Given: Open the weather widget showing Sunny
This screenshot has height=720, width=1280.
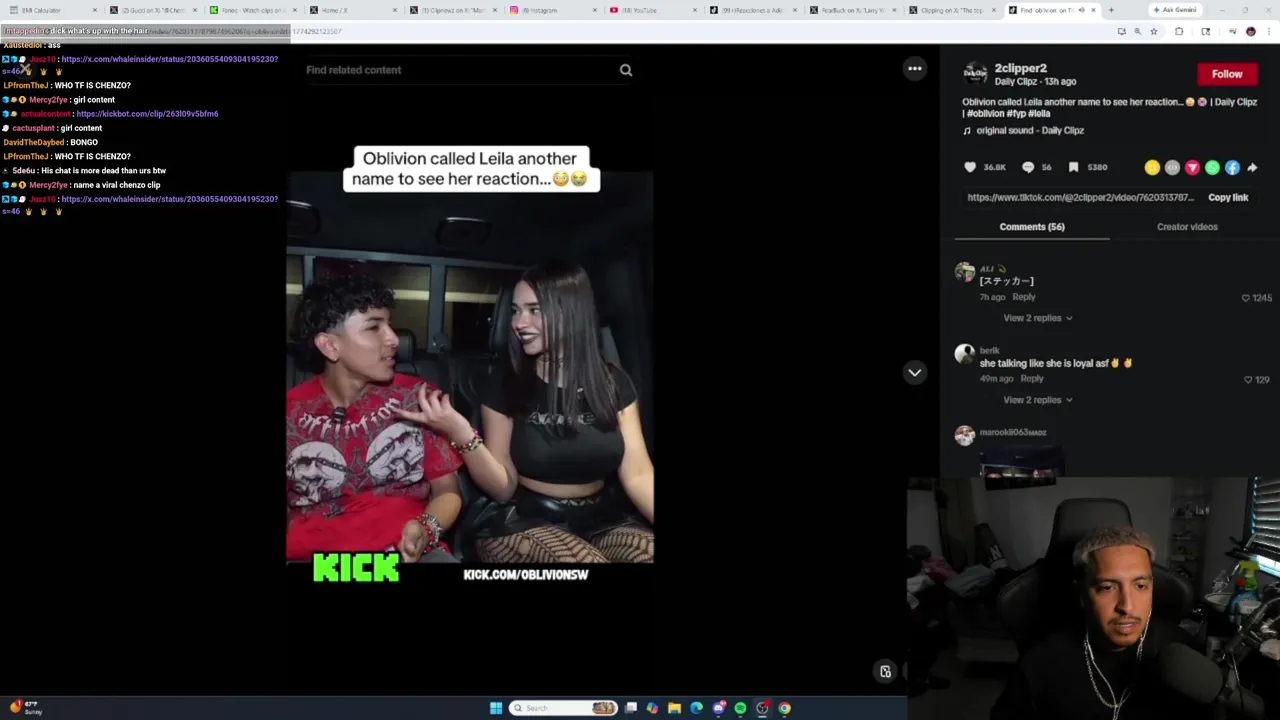Looking at the screenshot, I should tap(27, 708).
